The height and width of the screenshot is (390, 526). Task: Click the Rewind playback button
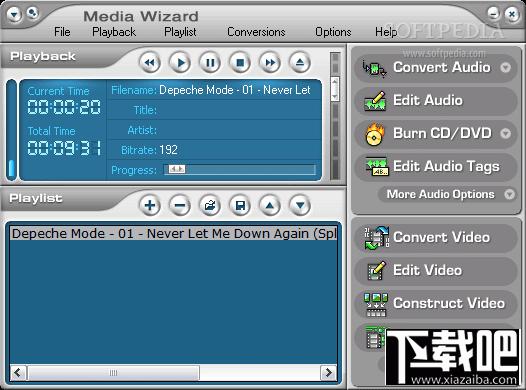(x=150, y=62)
